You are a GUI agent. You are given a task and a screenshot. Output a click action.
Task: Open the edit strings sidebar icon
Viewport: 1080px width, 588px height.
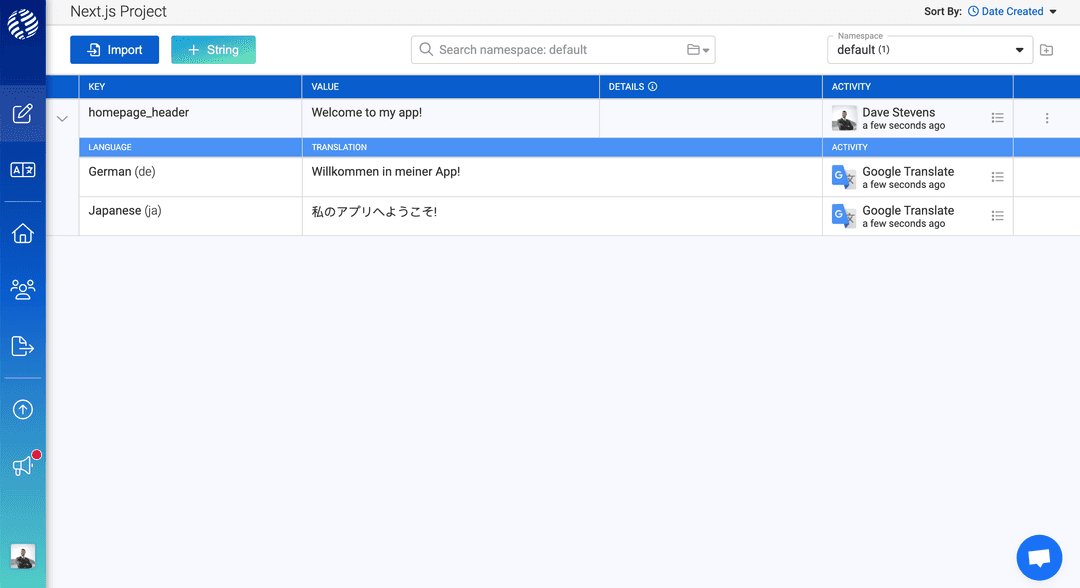point(23,114)
